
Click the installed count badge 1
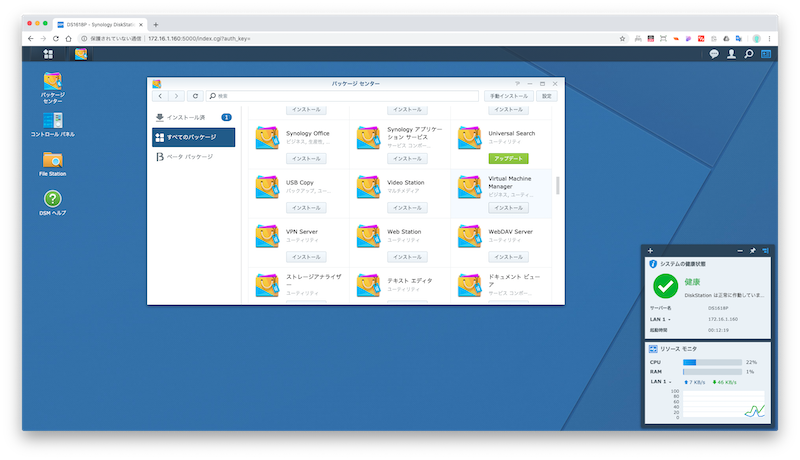[x=227, y=117]
